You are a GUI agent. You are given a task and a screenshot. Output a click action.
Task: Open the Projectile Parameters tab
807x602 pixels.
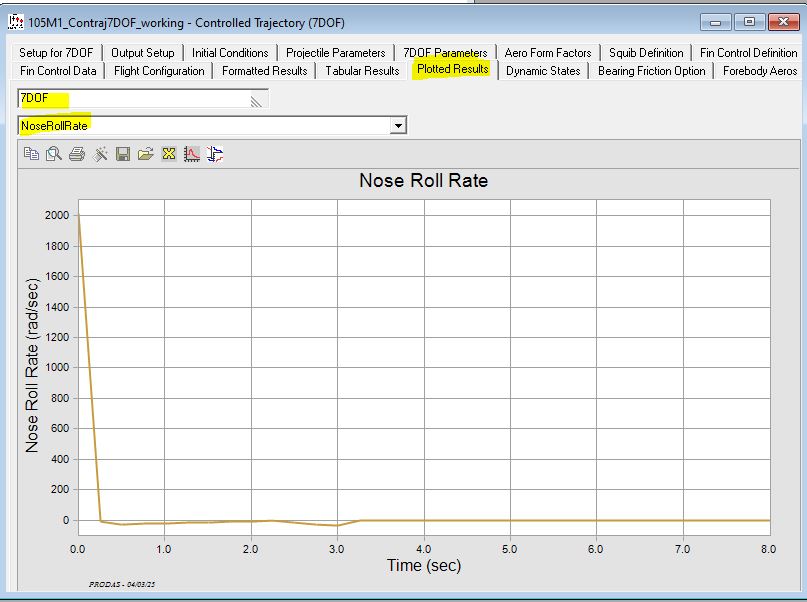point(335,53)
